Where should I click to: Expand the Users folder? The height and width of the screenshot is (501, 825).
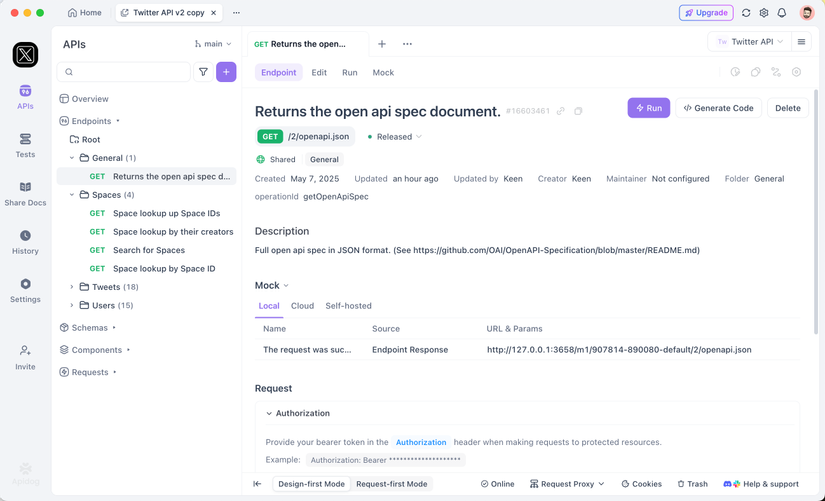[x=72, y=305]
